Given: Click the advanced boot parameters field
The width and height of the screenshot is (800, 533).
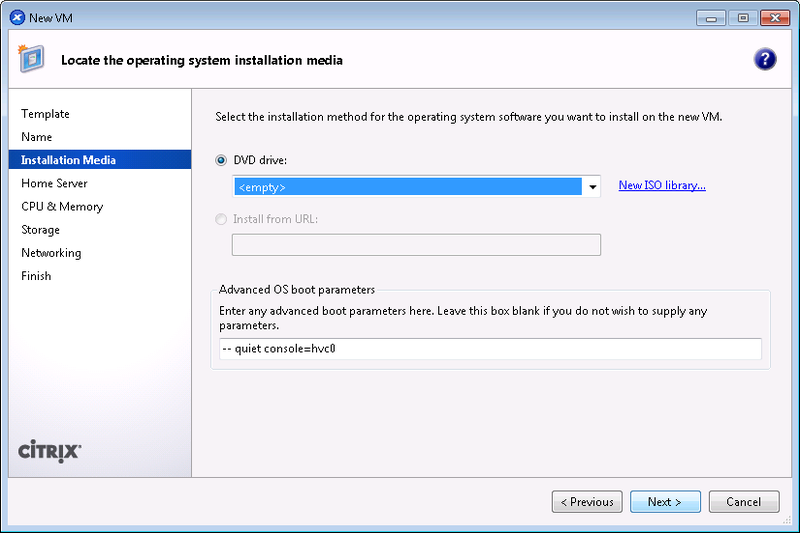Looking at the screenshot, I should point(490,349).
